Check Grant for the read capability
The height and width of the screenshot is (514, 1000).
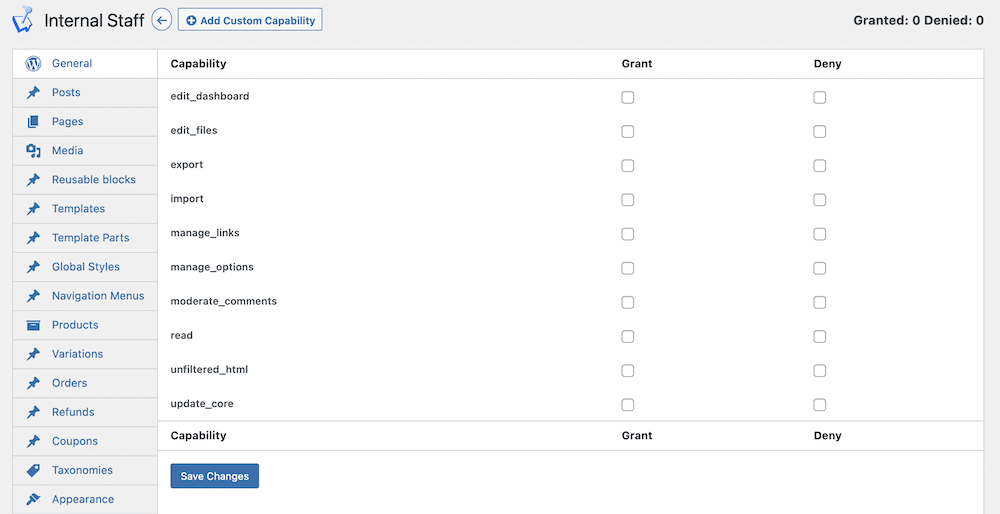pyautogui.click(x=628, y=336)
